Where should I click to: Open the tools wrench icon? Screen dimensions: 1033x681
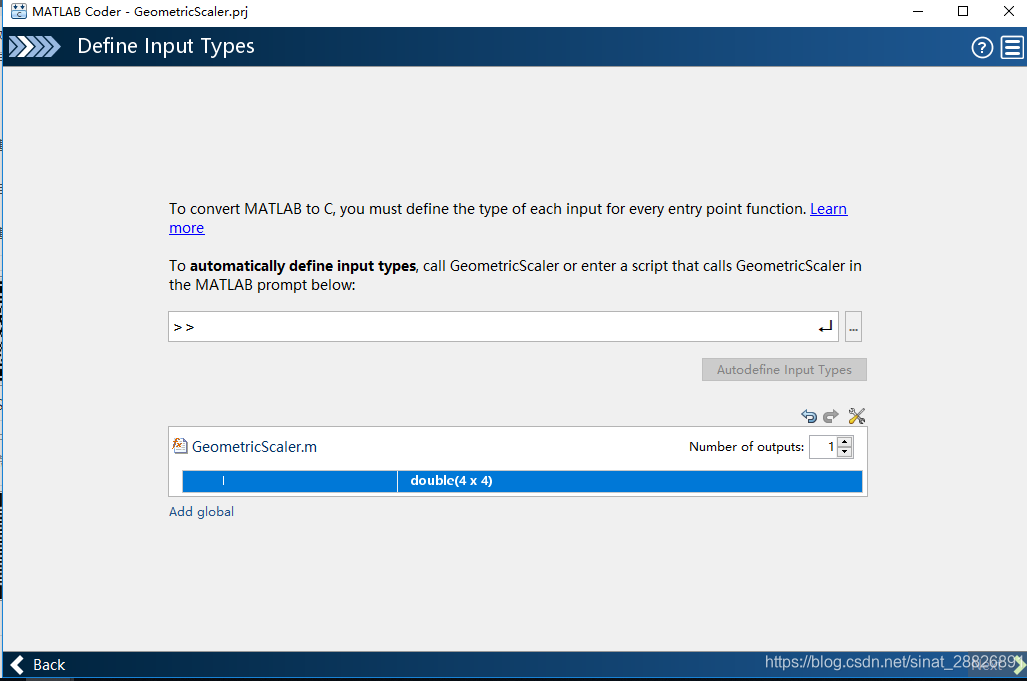point(856,416)
